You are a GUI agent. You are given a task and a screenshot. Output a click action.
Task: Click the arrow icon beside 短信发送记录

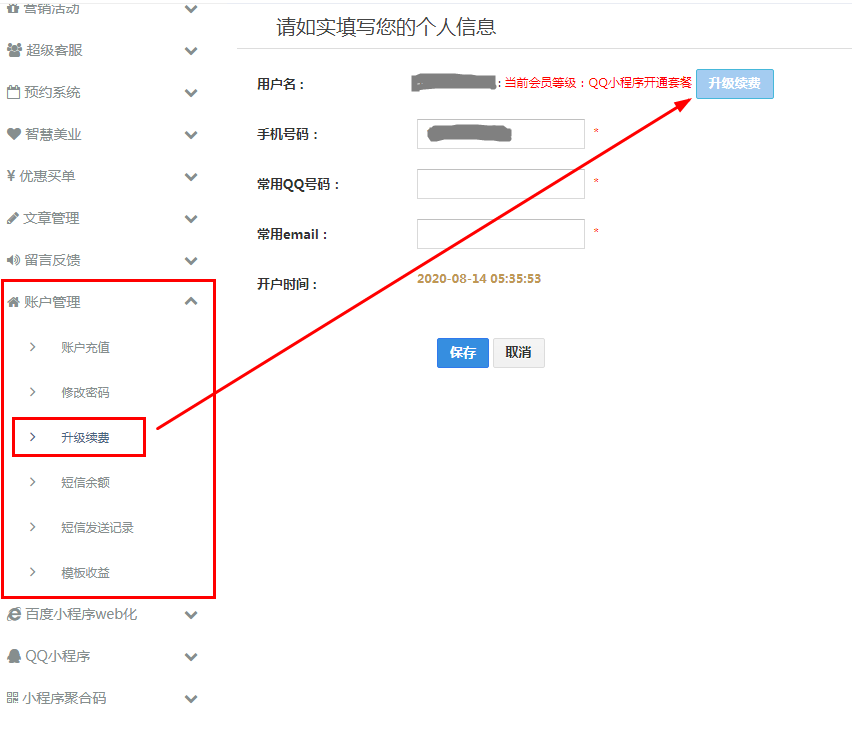point(33,527)
